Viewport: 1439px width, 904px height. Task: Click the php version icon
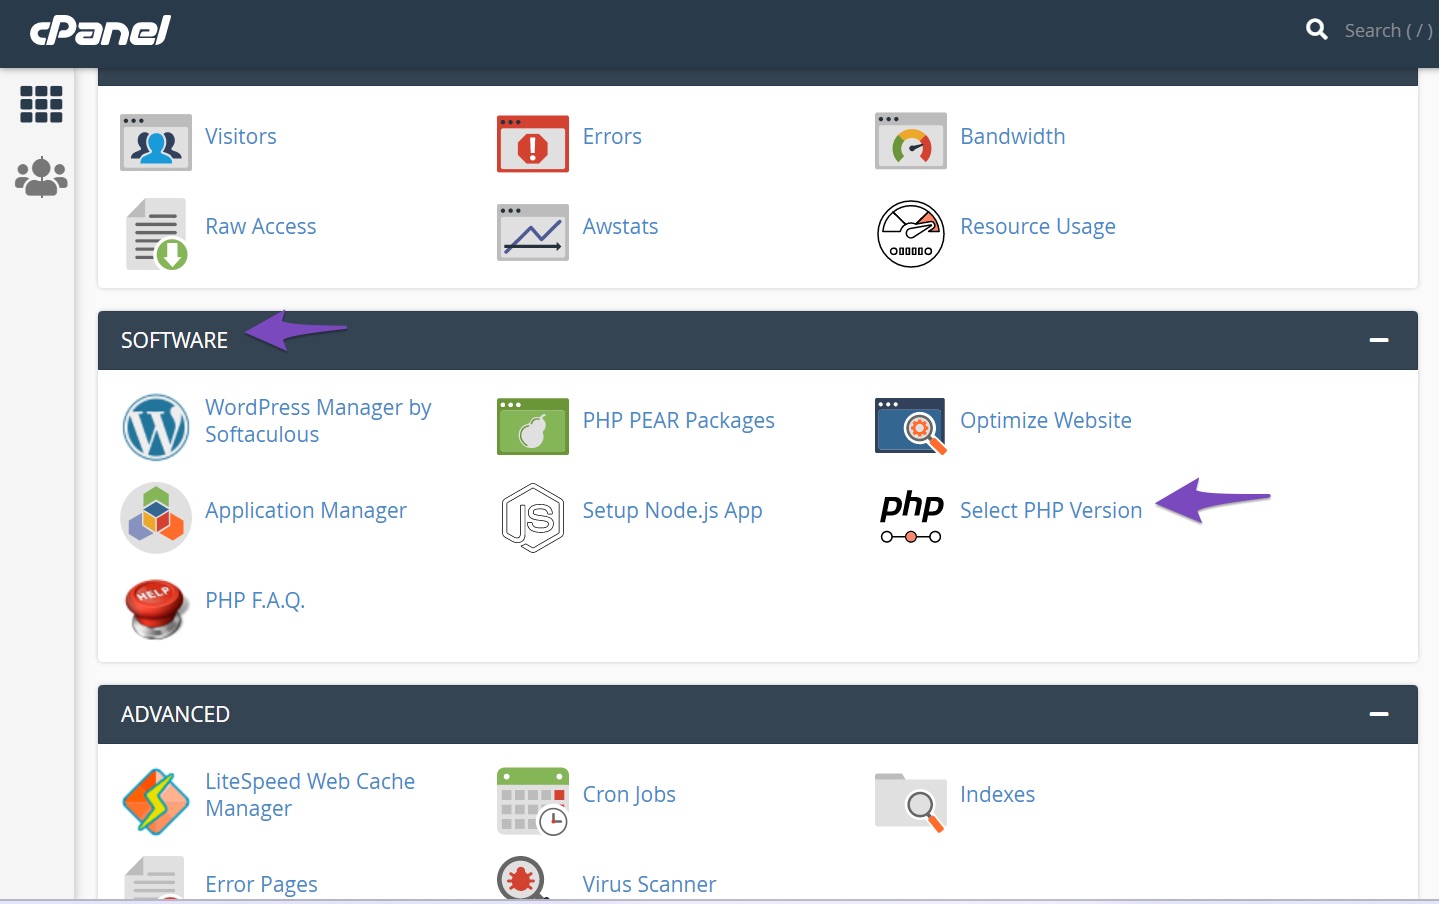coord(911,517)
